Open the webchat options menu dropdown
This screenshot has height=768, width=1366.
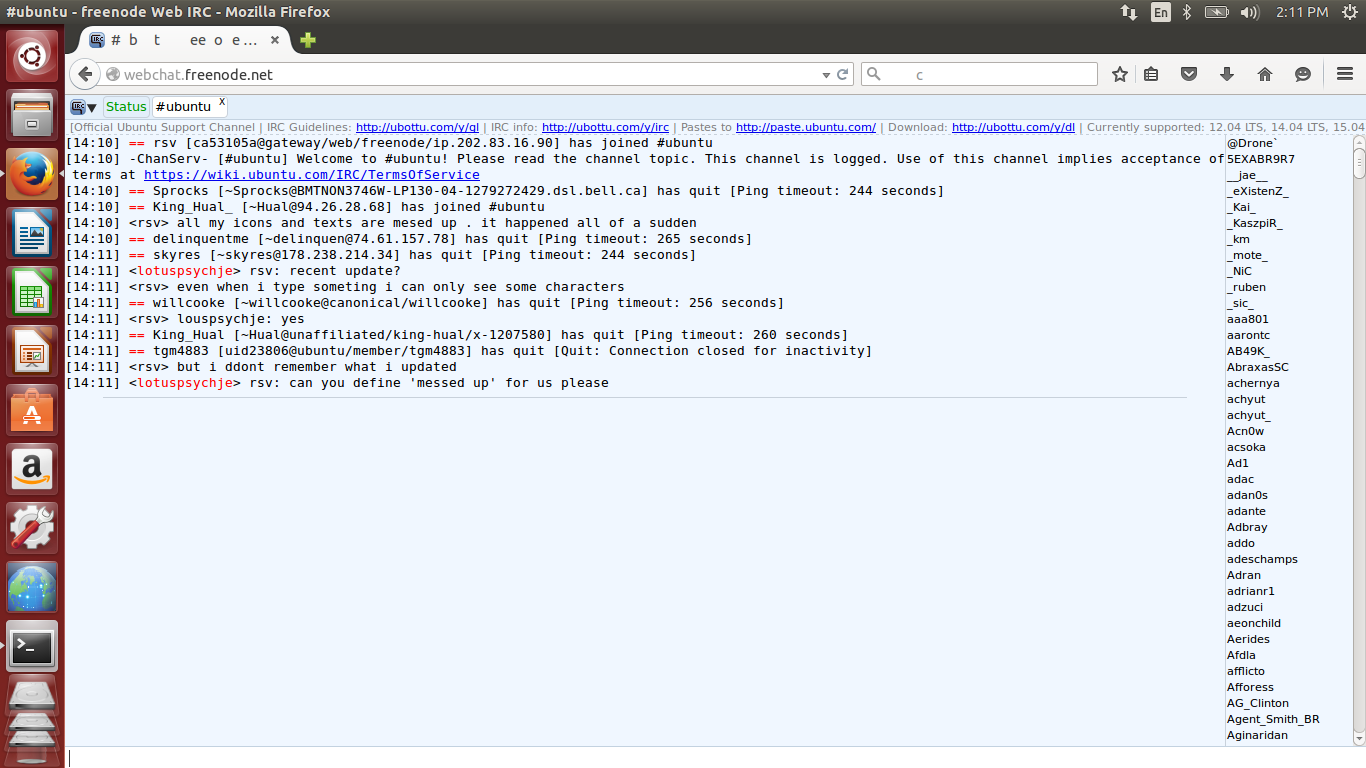point(84,107)
